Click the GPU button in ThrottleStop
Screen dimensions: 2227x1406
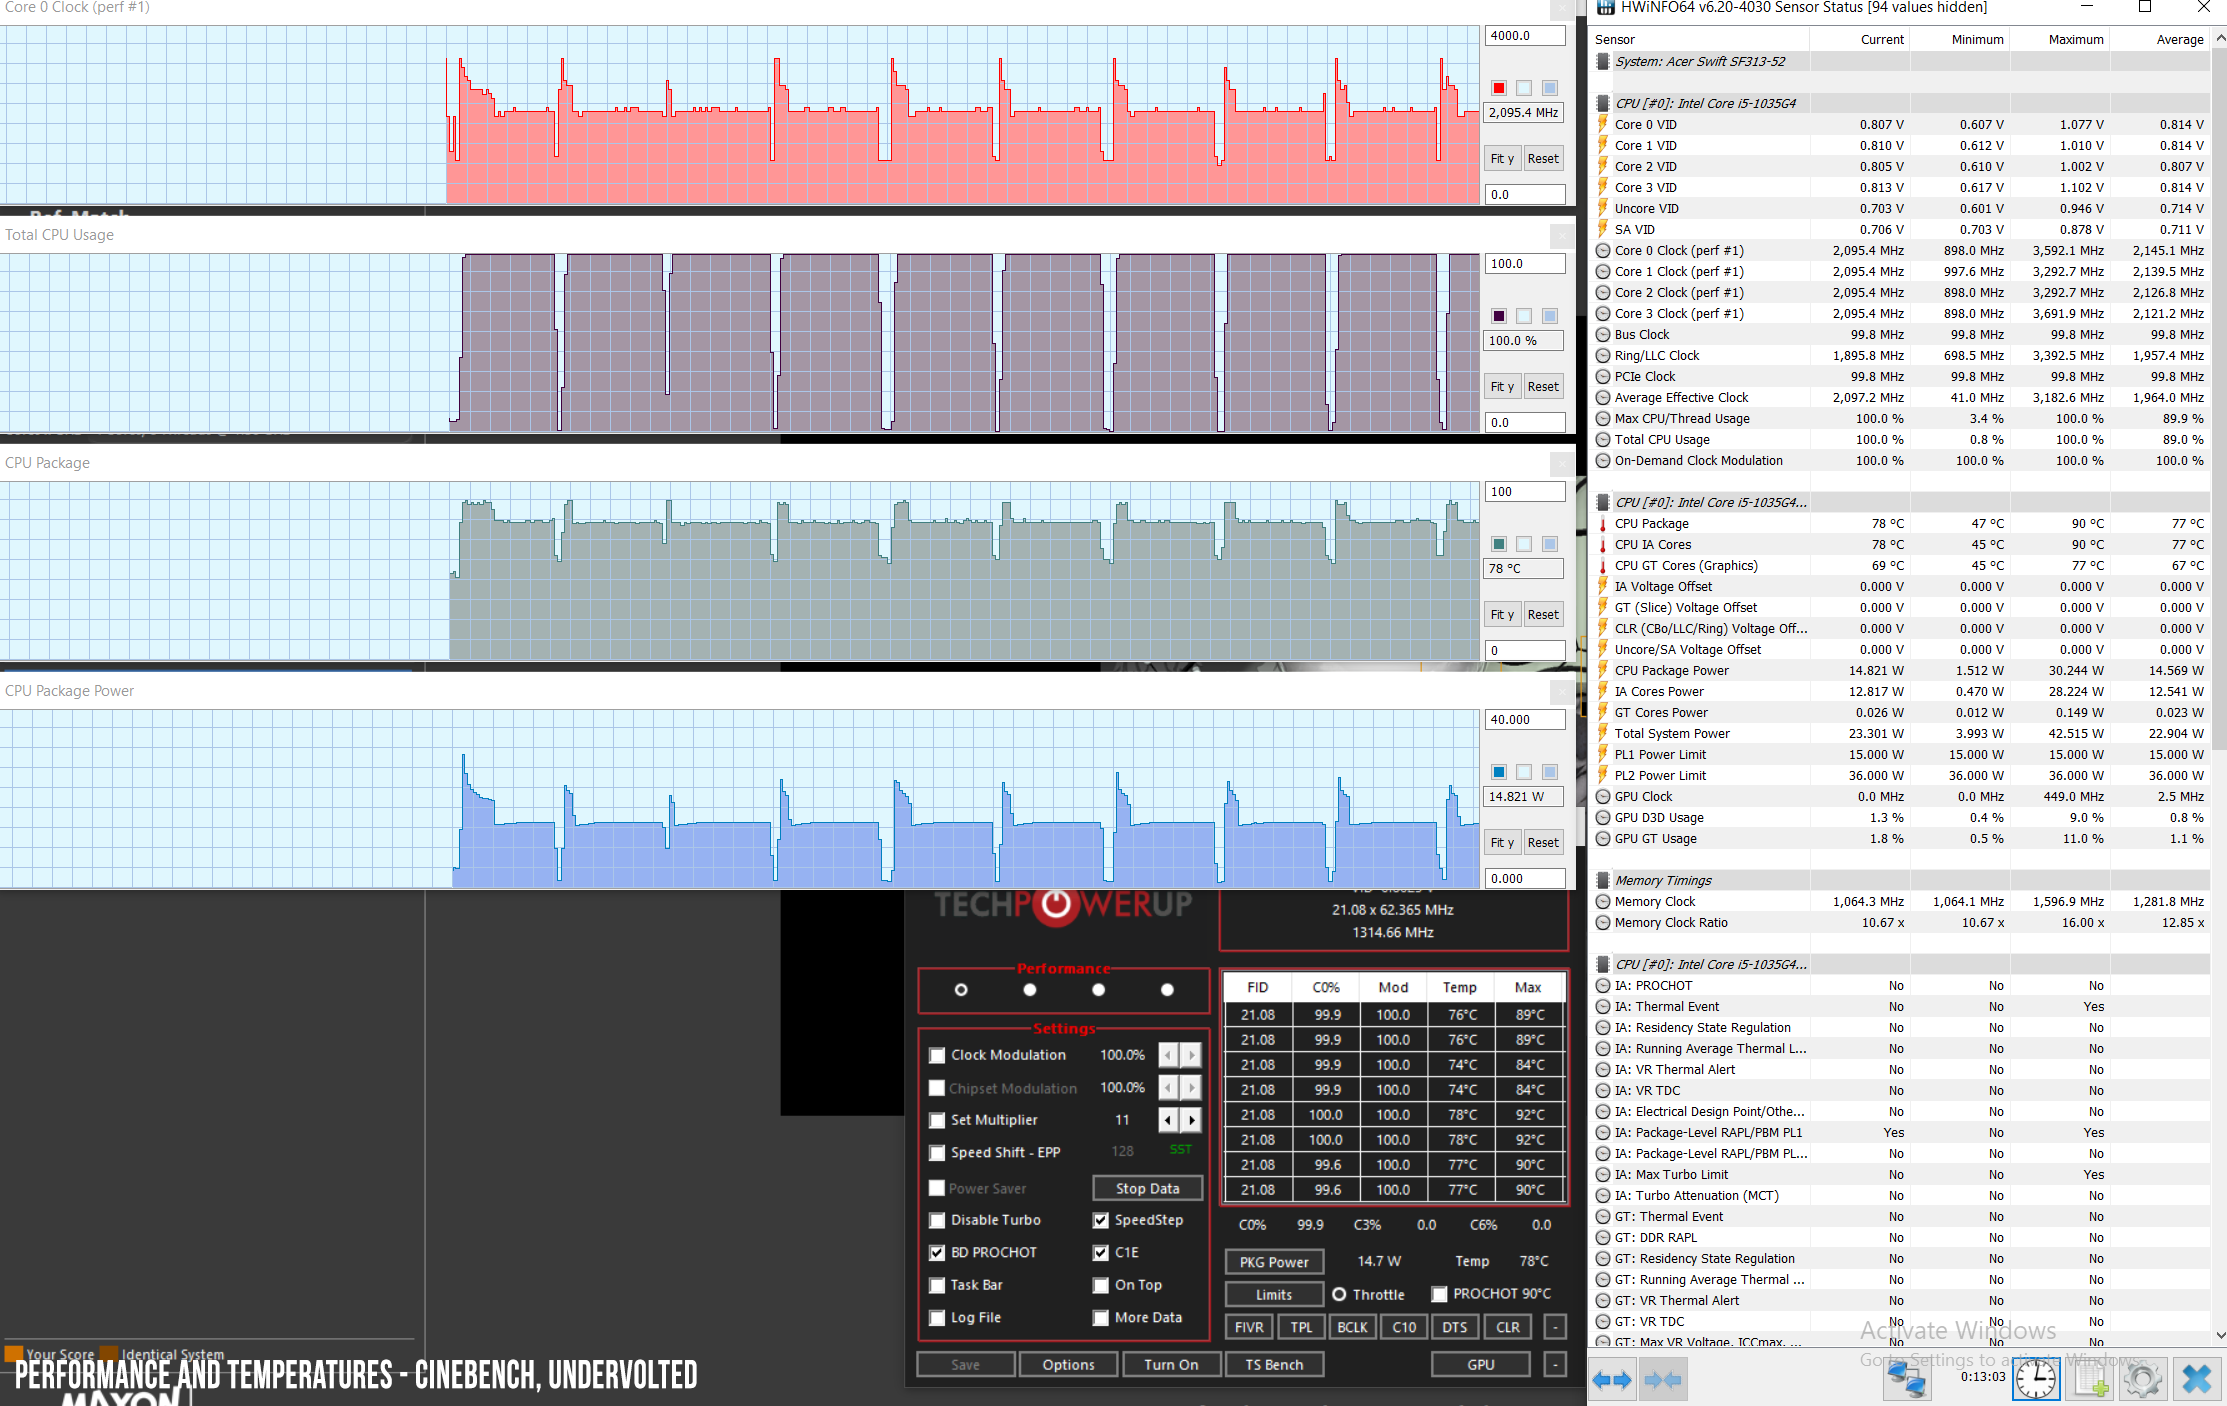tap(1481, 1364)
